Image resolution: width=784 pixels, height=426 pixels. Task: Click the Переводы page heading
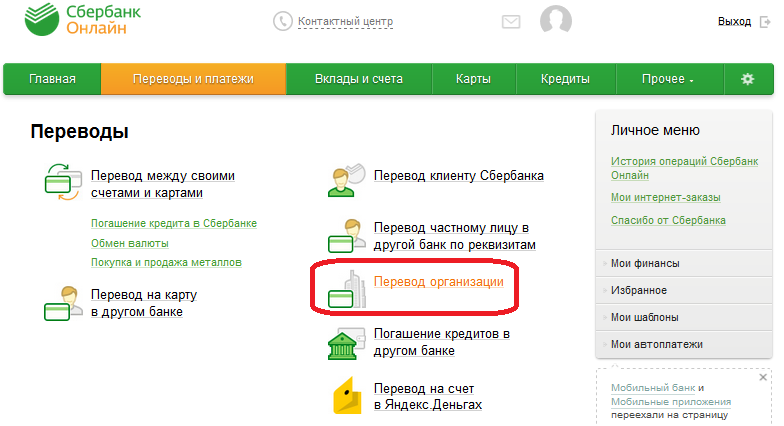[80, 132]
